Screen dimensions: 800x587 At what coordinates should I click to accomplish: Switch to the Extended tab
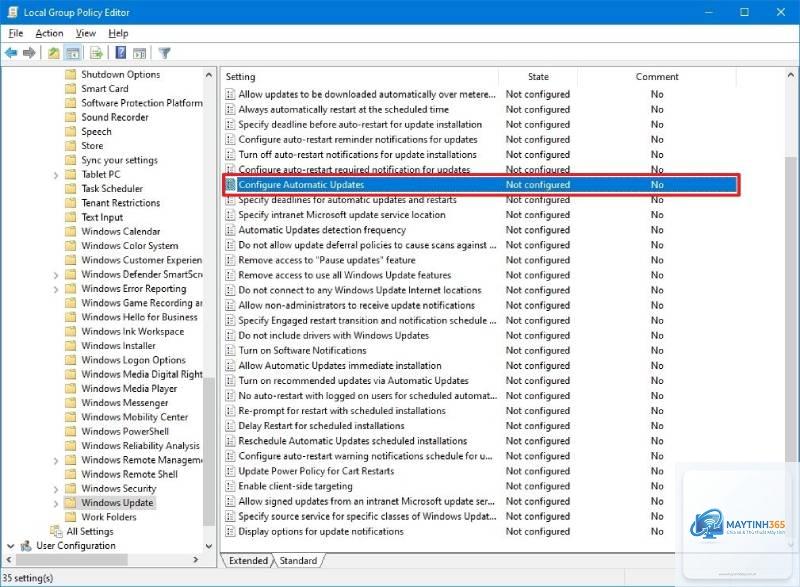(x=248, y=560)
